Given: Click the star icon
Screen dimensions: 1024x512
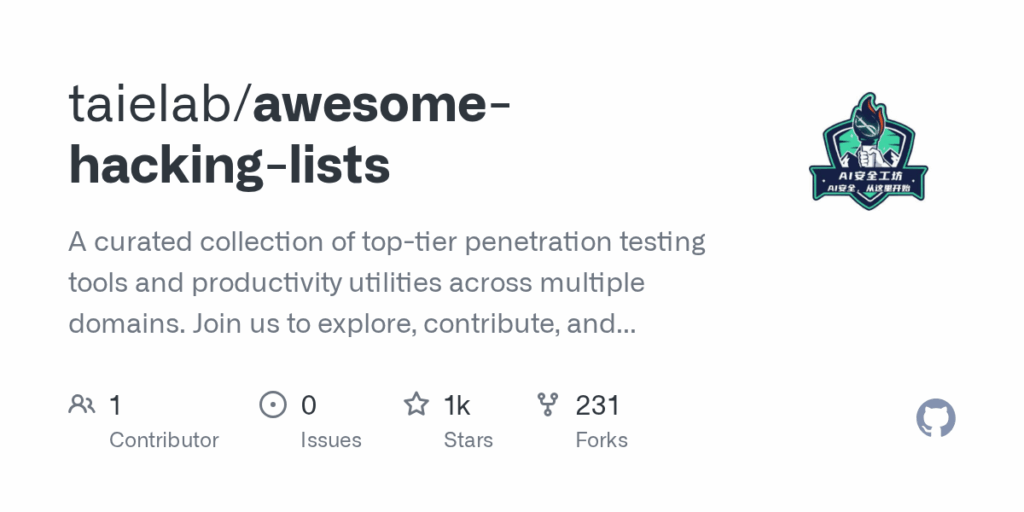Looking at the screenshot, I should [x=416, y=404].
